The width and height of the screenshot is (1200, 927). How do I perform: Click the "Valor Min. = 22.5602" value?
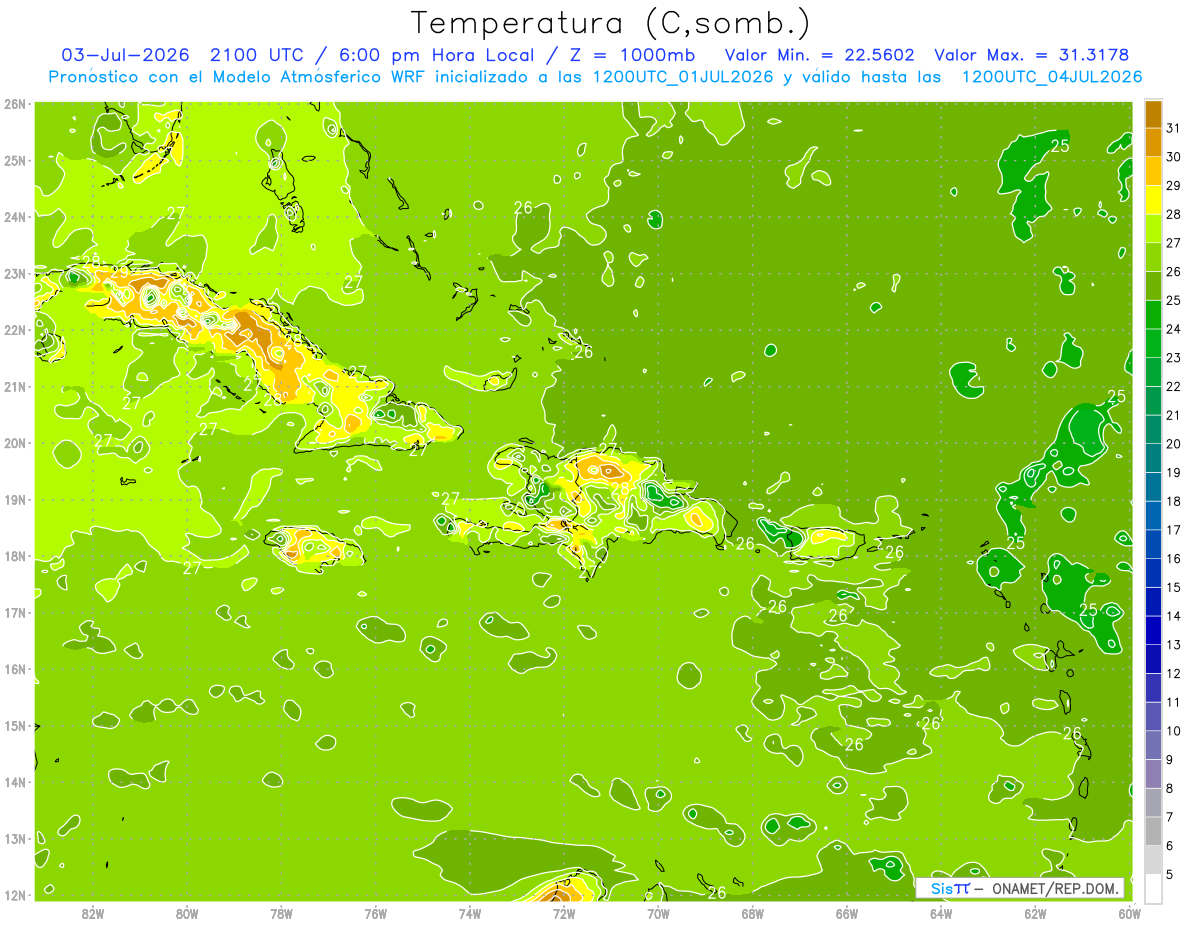tap(819, 55)
